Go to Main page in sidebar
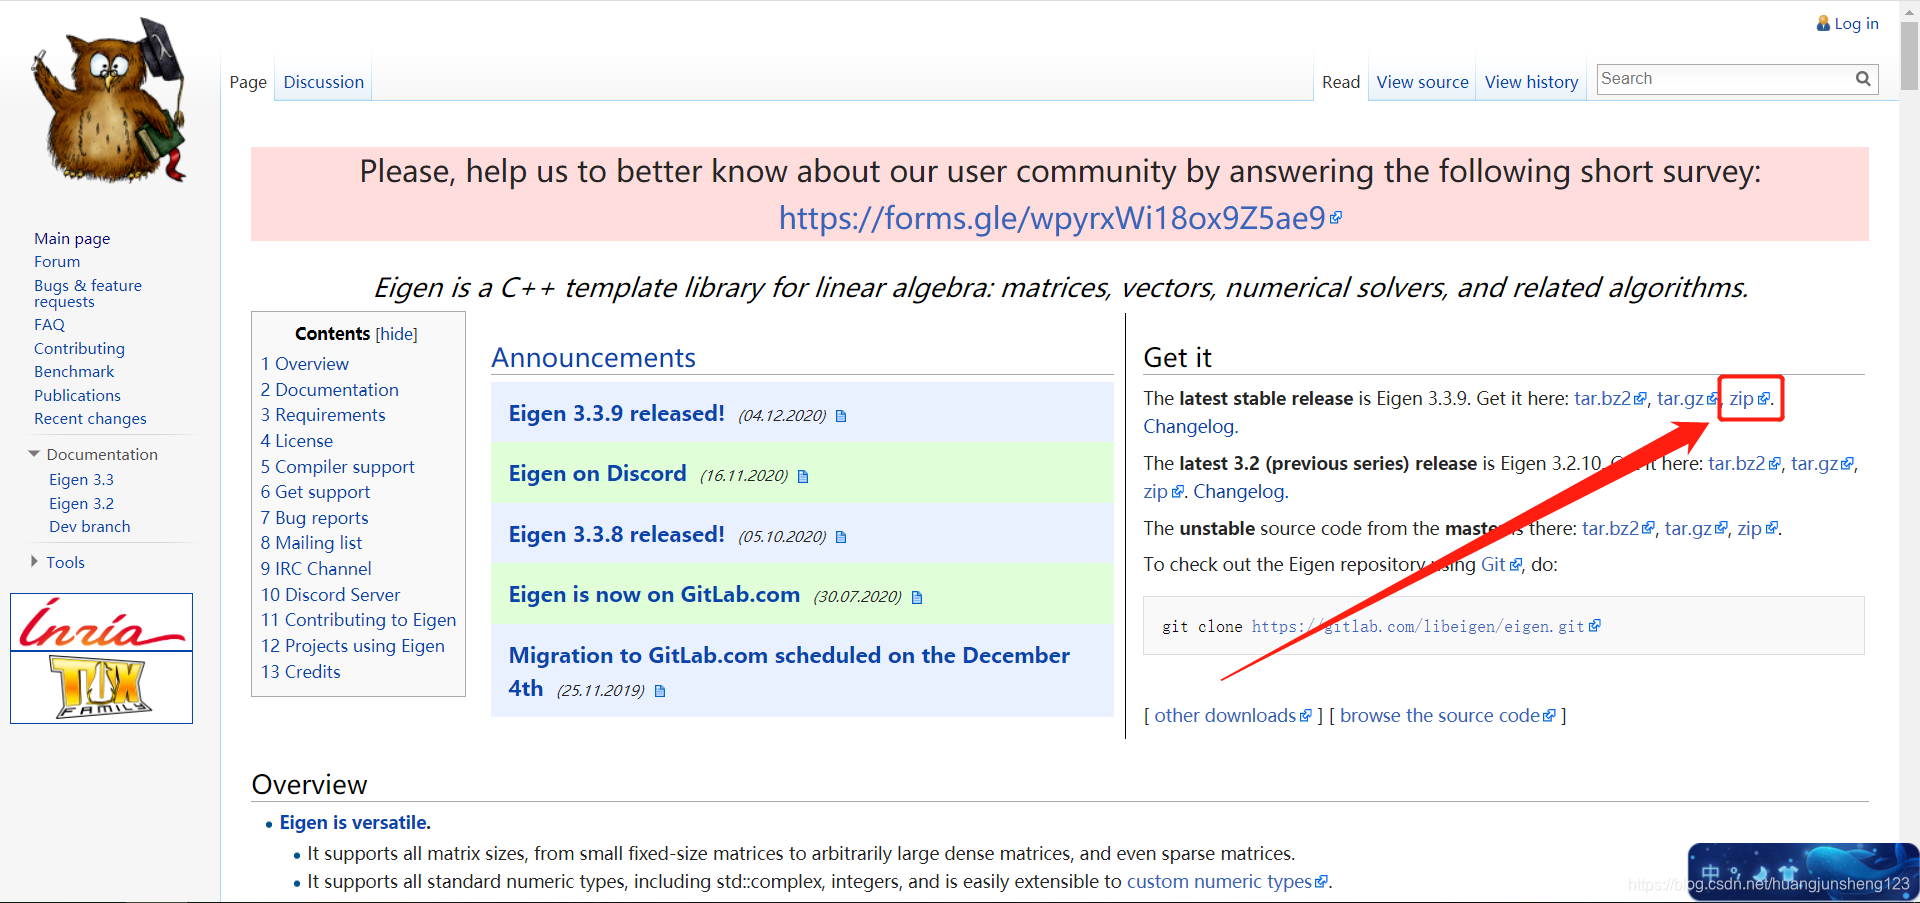Viewport: 1920px width, 903px height. (72, 238)
